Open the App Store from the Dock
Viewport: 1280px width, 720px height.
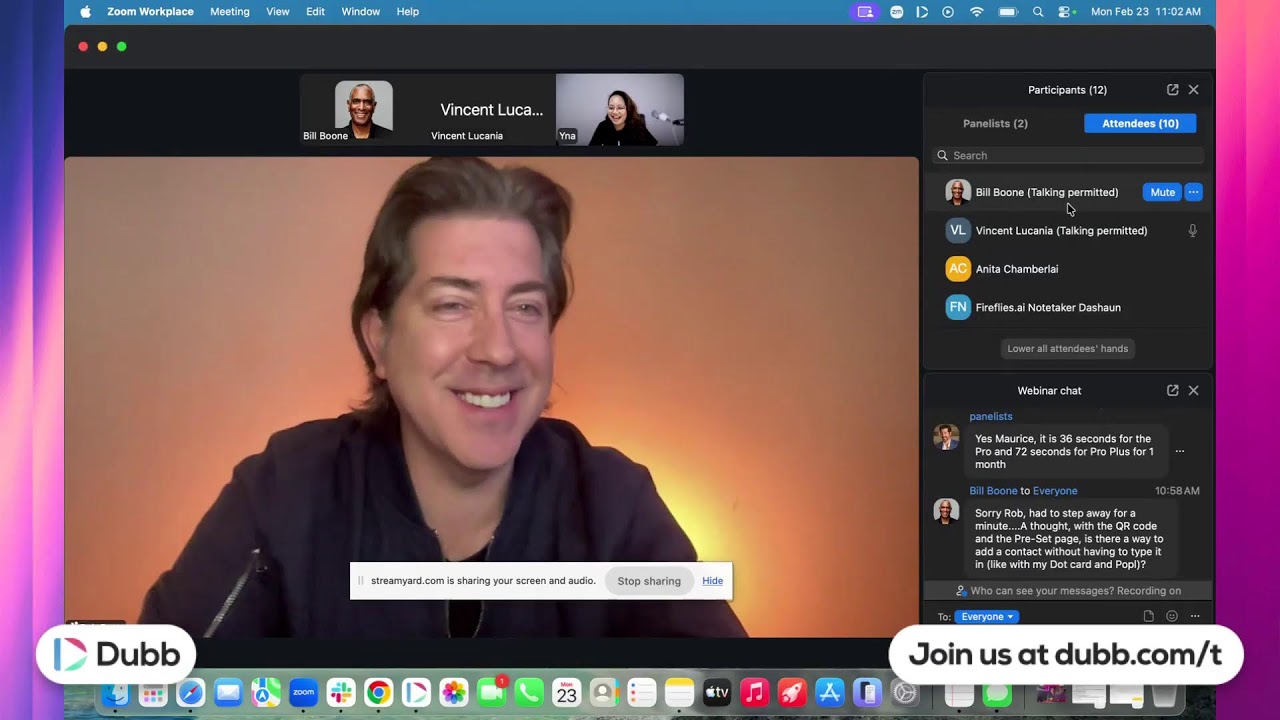(830, 692)
